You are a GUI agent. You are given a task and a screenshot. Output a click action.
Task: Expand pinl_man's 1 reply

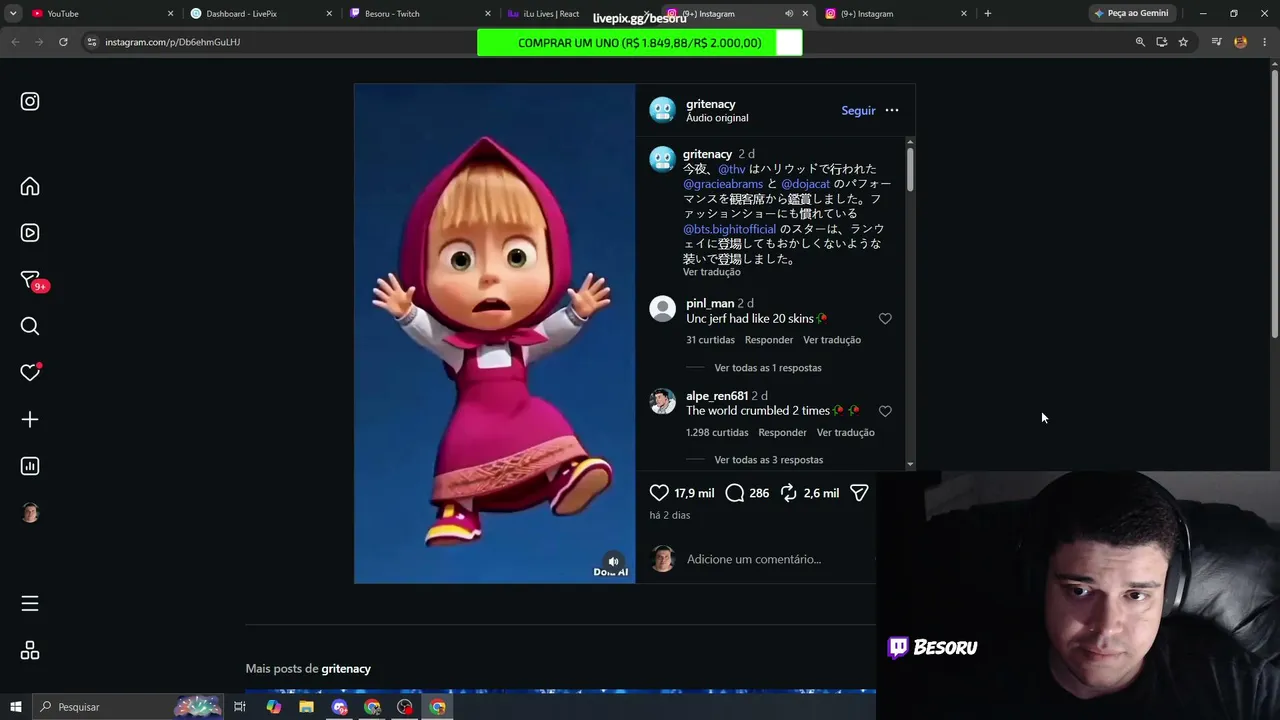[768, 368]
